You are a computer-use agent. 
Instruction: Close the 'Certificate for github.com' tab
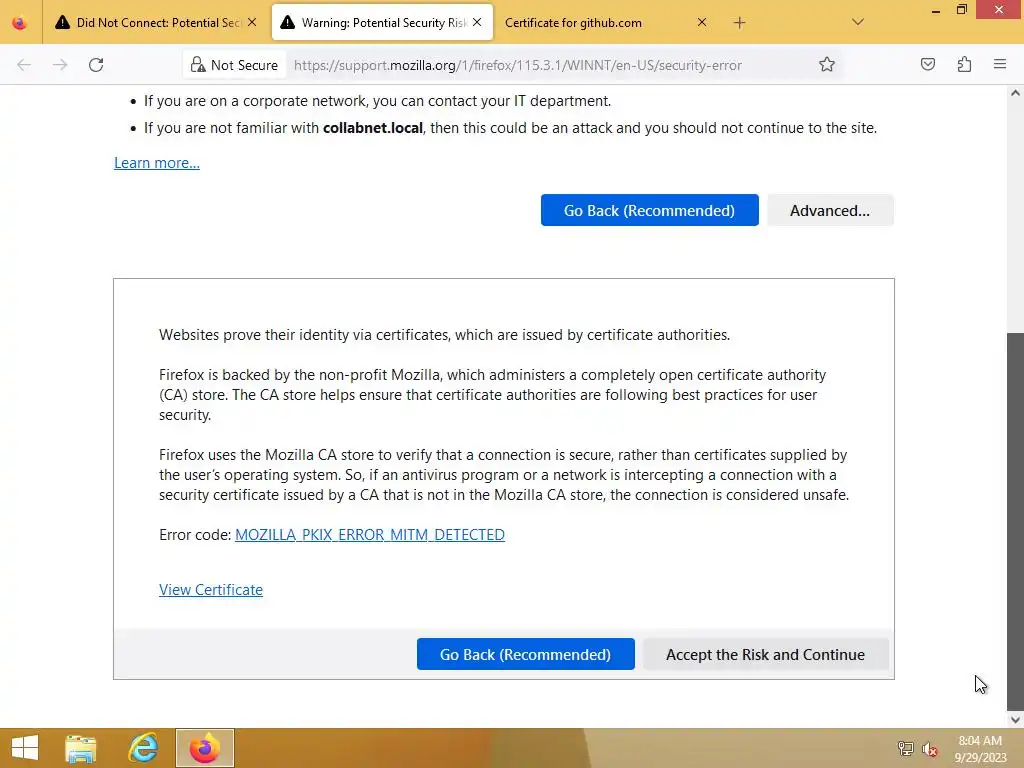[x=702, y=22]
